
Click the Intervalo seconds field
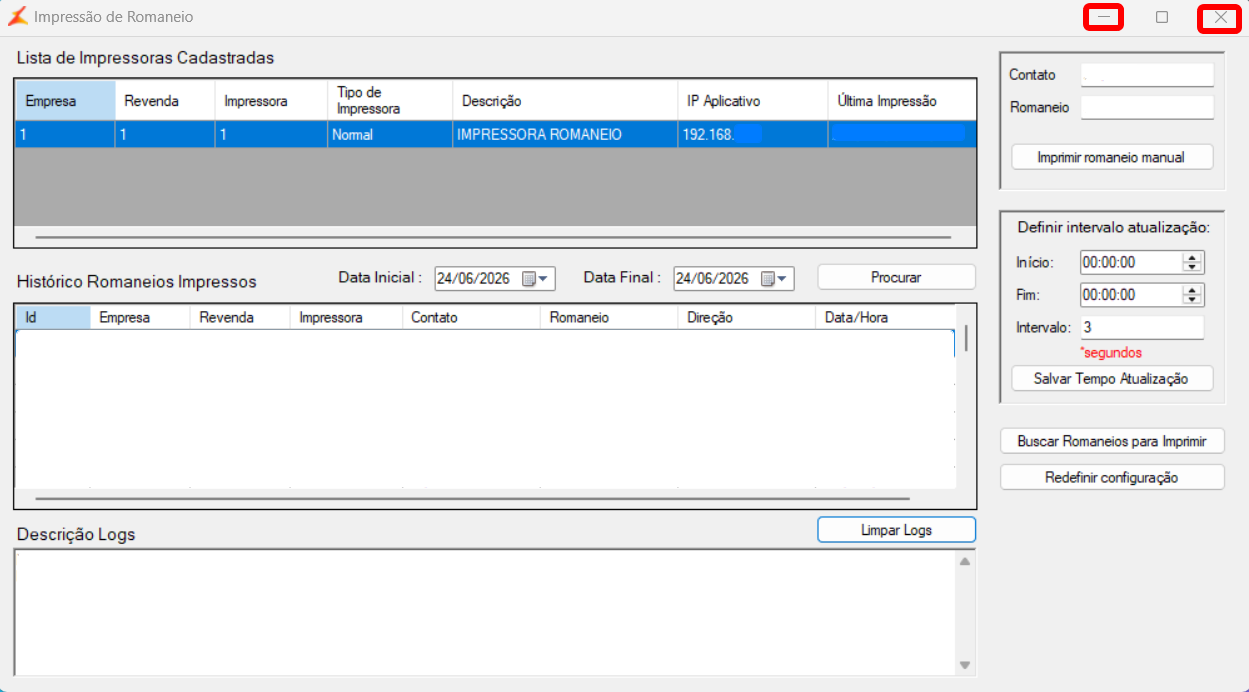coord(1142,327)
